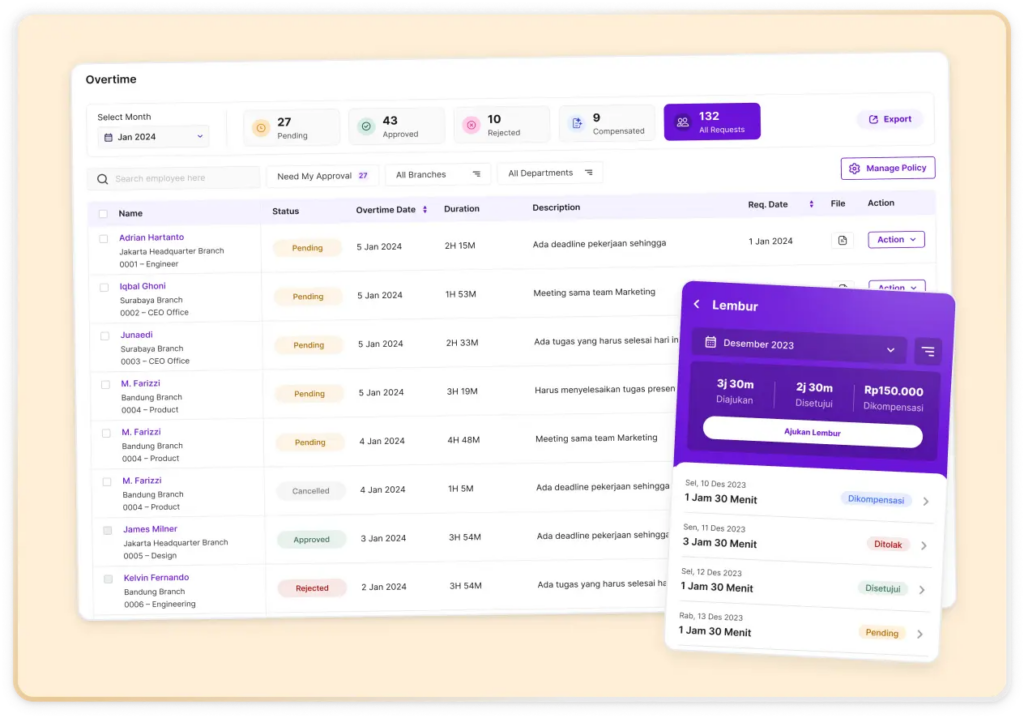The width and height of the screenshot is (1024, 718).
Task: Click the Pending status card icon
Action: (261, 128)
